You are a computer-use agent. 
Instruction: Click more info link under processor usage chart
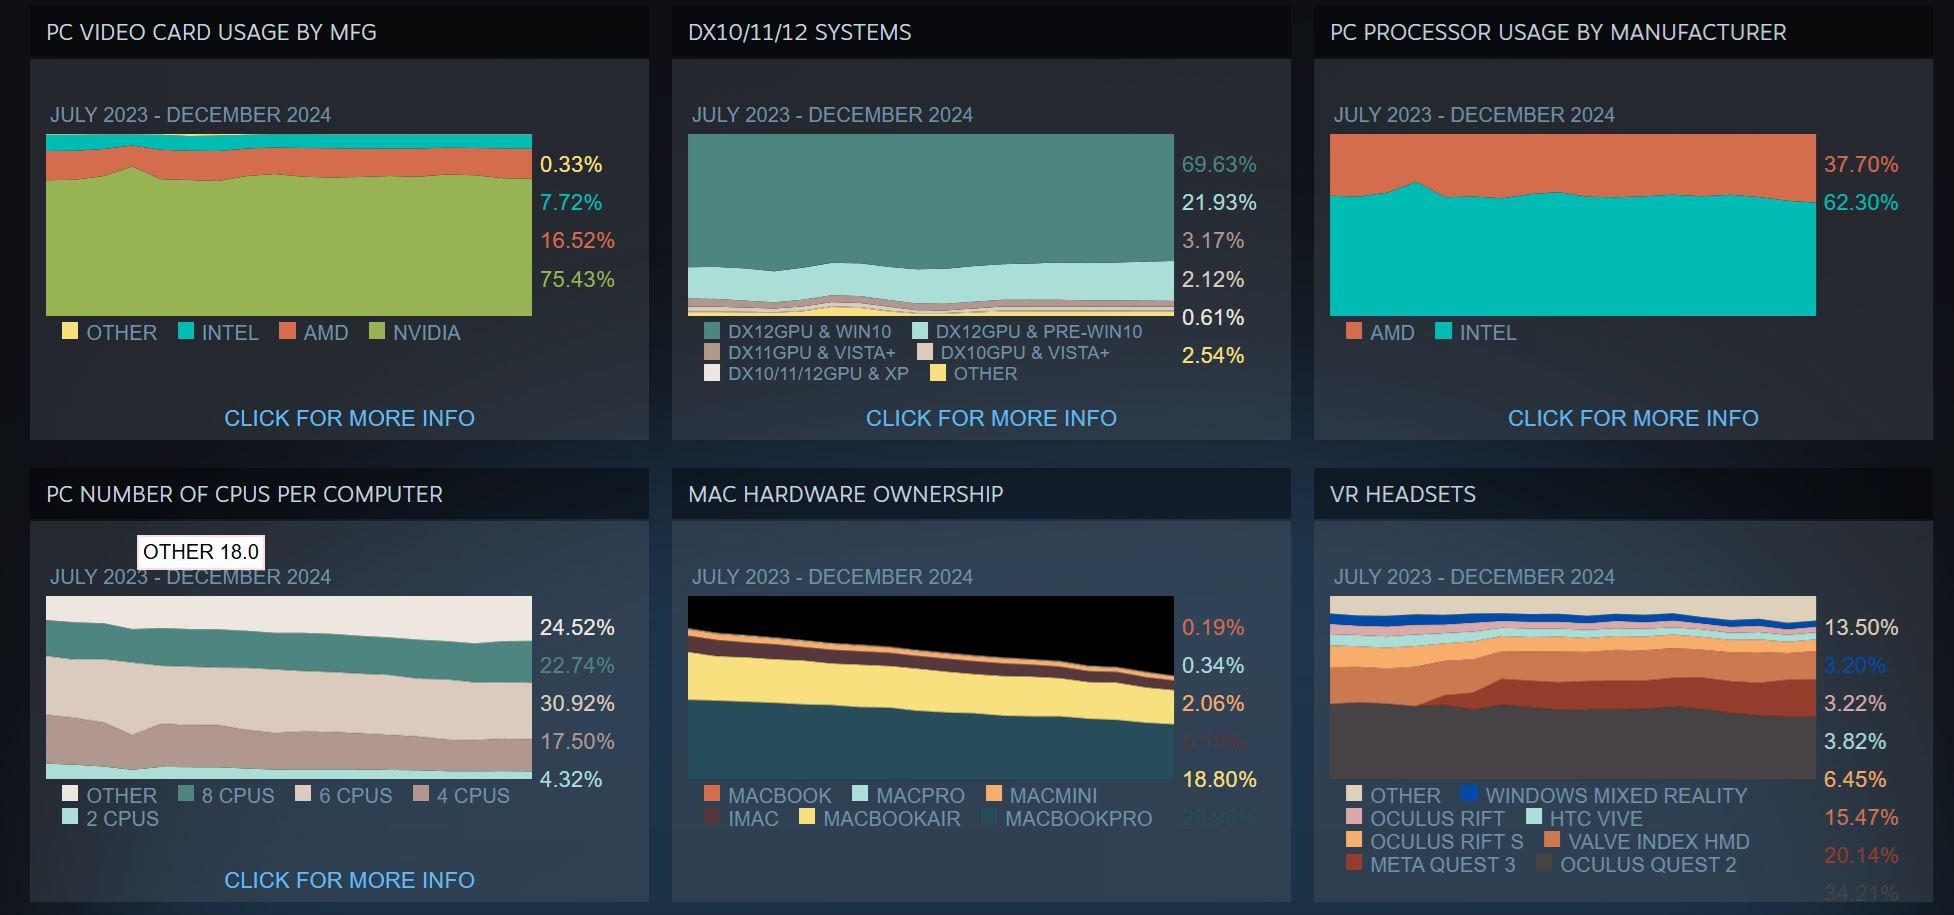1632,418
